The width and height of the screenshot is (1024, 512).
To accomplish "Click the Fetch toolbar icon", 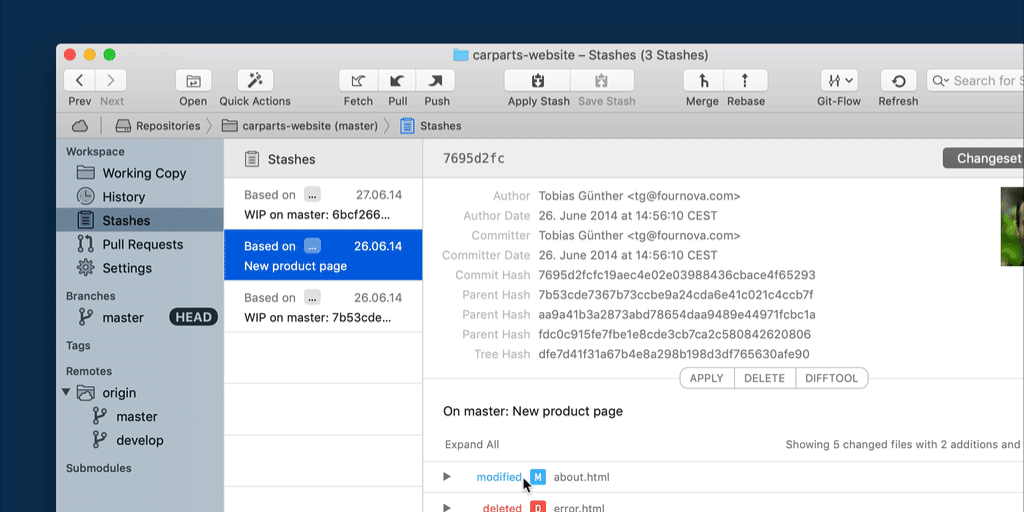I will 358,81.
